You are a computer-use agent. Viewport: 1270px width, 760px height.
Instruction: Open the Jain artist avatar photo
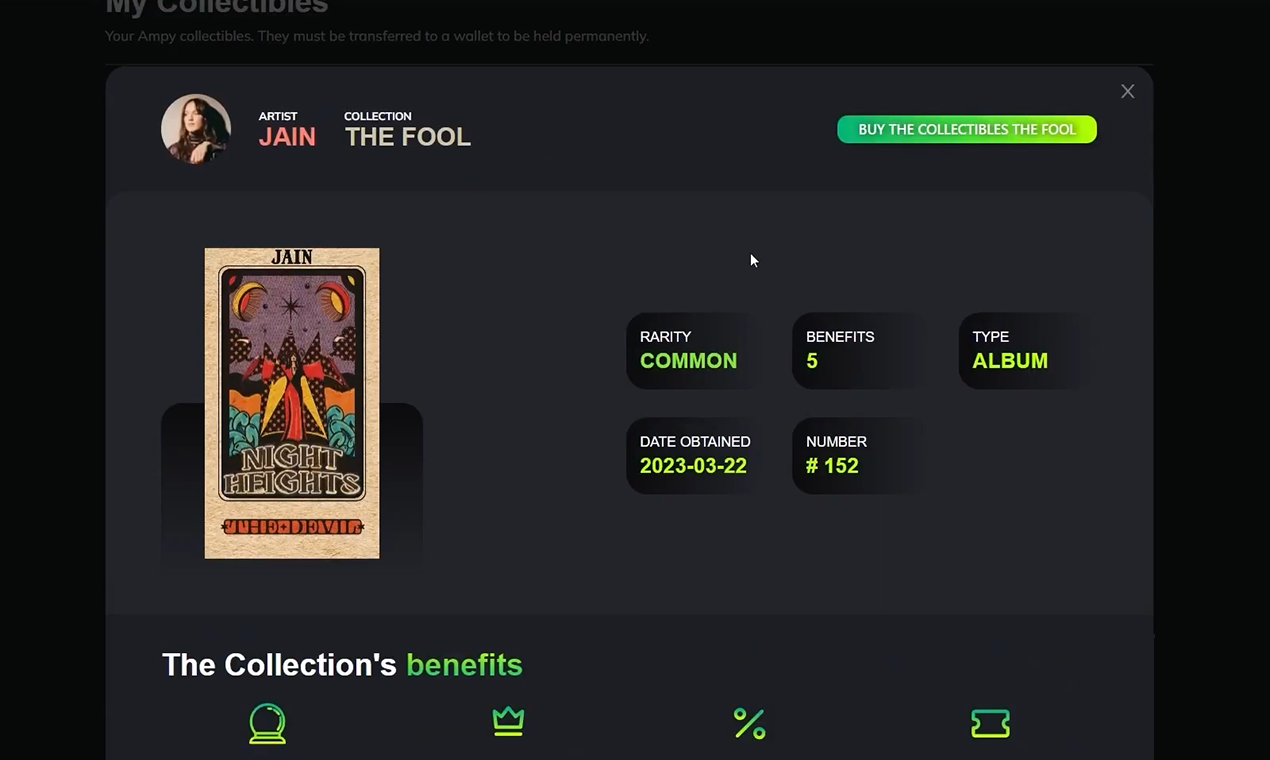coord(196,129)
